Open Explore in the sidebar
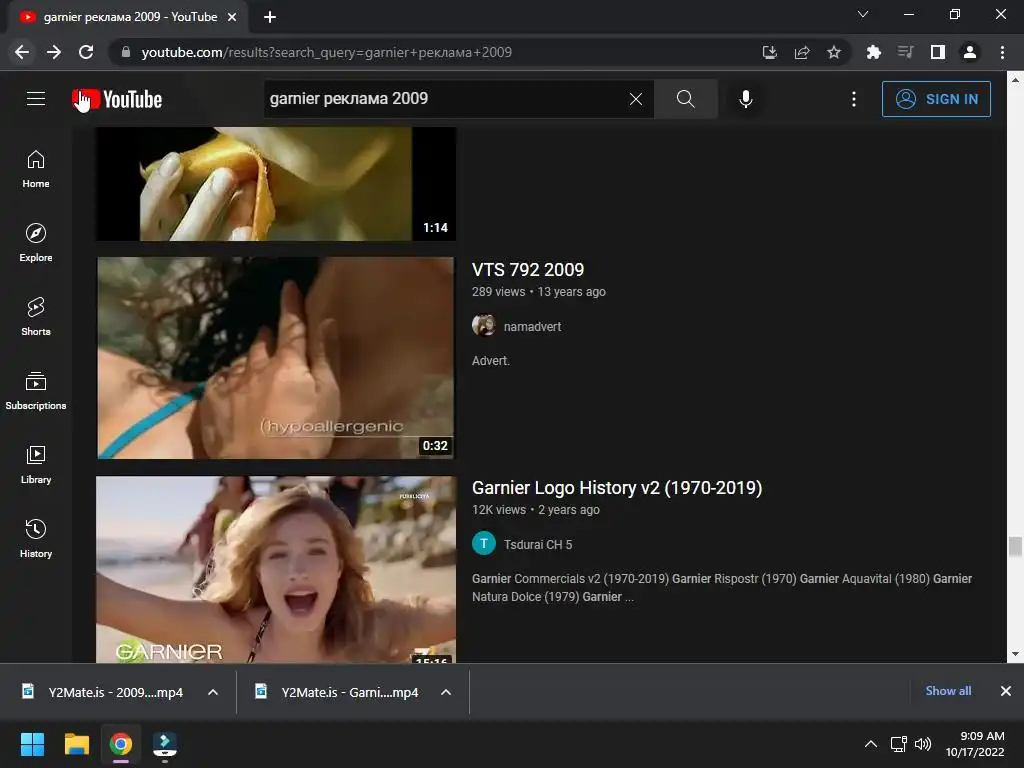The image size is (1024, 768). pyautogui.click(x=36, y=243)
